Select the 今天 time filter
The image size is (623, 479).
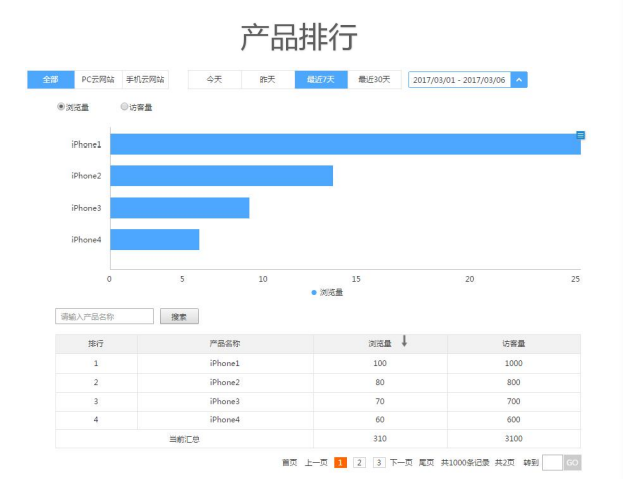(214, 80)
